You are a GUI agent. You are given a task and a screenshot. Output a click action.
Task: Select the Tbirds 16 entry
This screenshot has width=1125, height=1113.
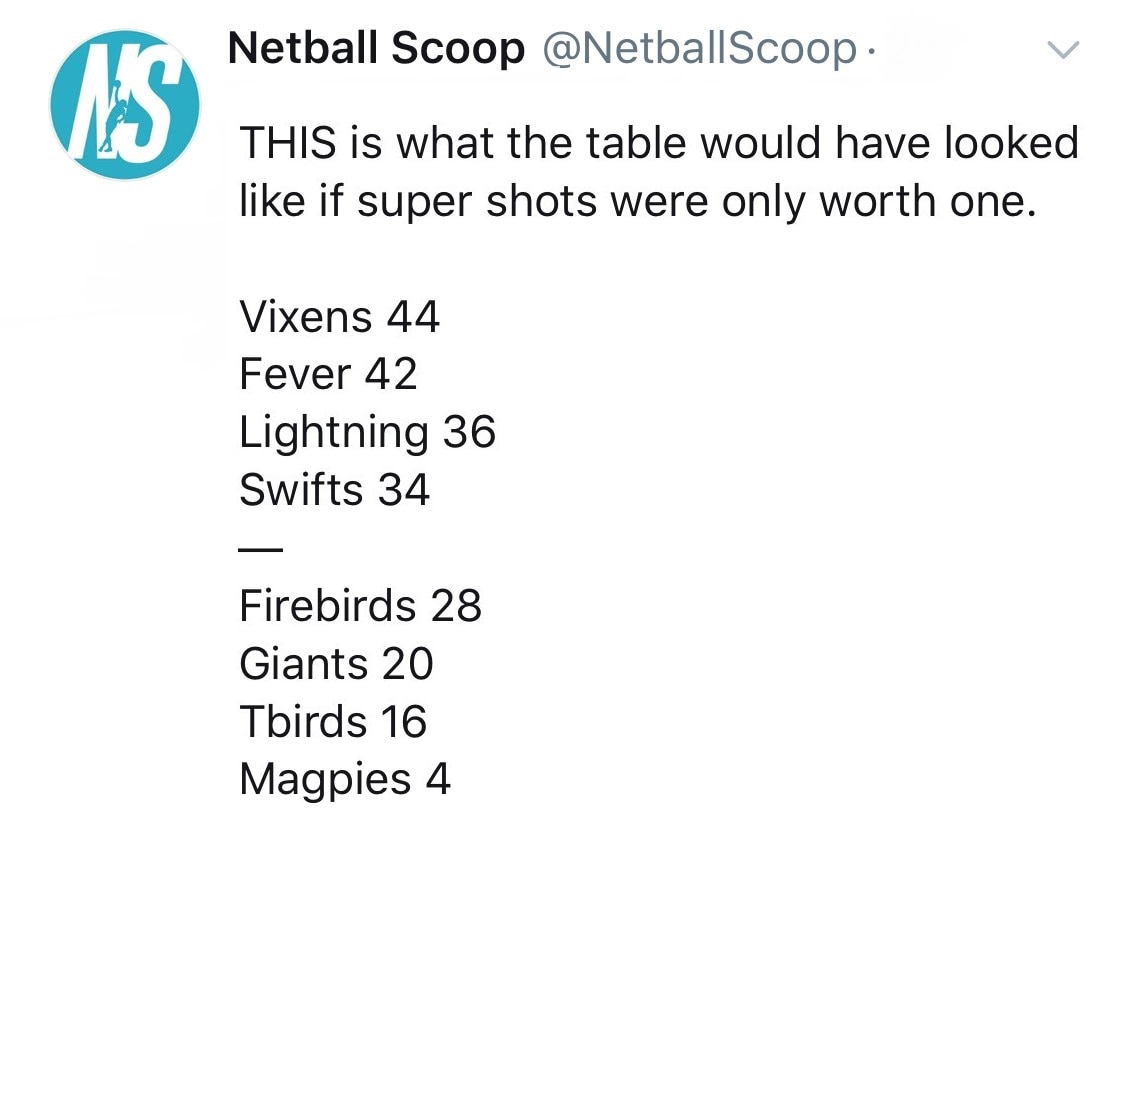(x=333, y=721)
